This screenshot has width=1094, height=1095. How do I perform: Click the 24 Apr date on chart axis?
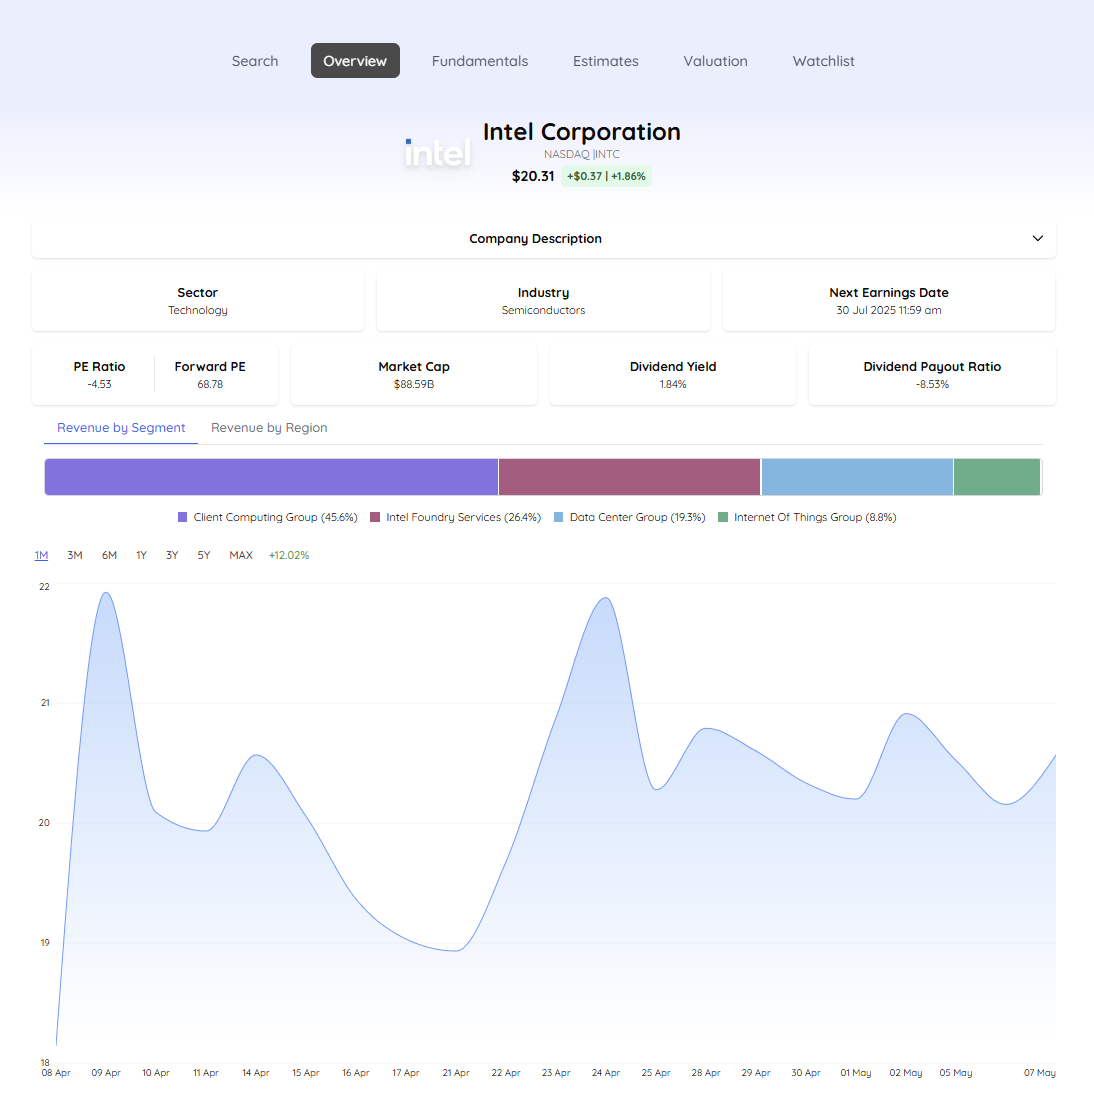605,1073
